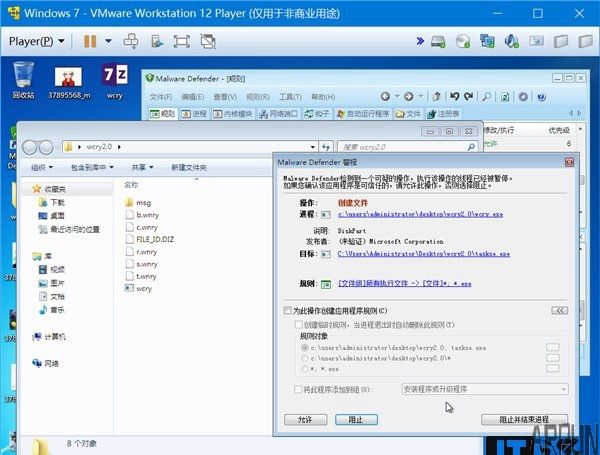Expand the 组织 dropdown in Explorer toolbar
This screenshot has height=455, width=600.
click(x=43, y=167)
